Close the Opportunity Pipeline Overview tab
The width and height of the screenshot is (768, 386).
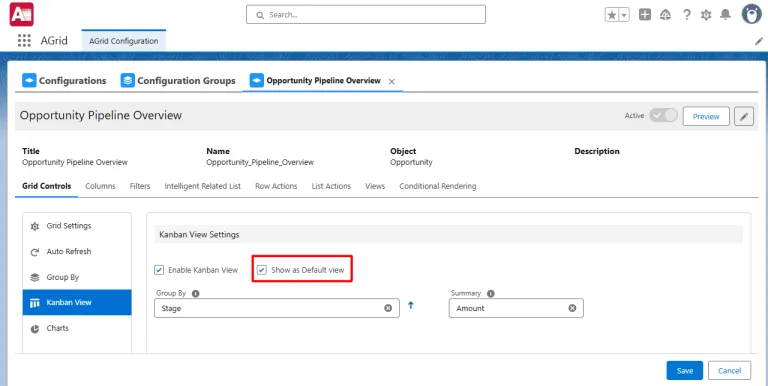pyautogui.click(x=391, y=81)
